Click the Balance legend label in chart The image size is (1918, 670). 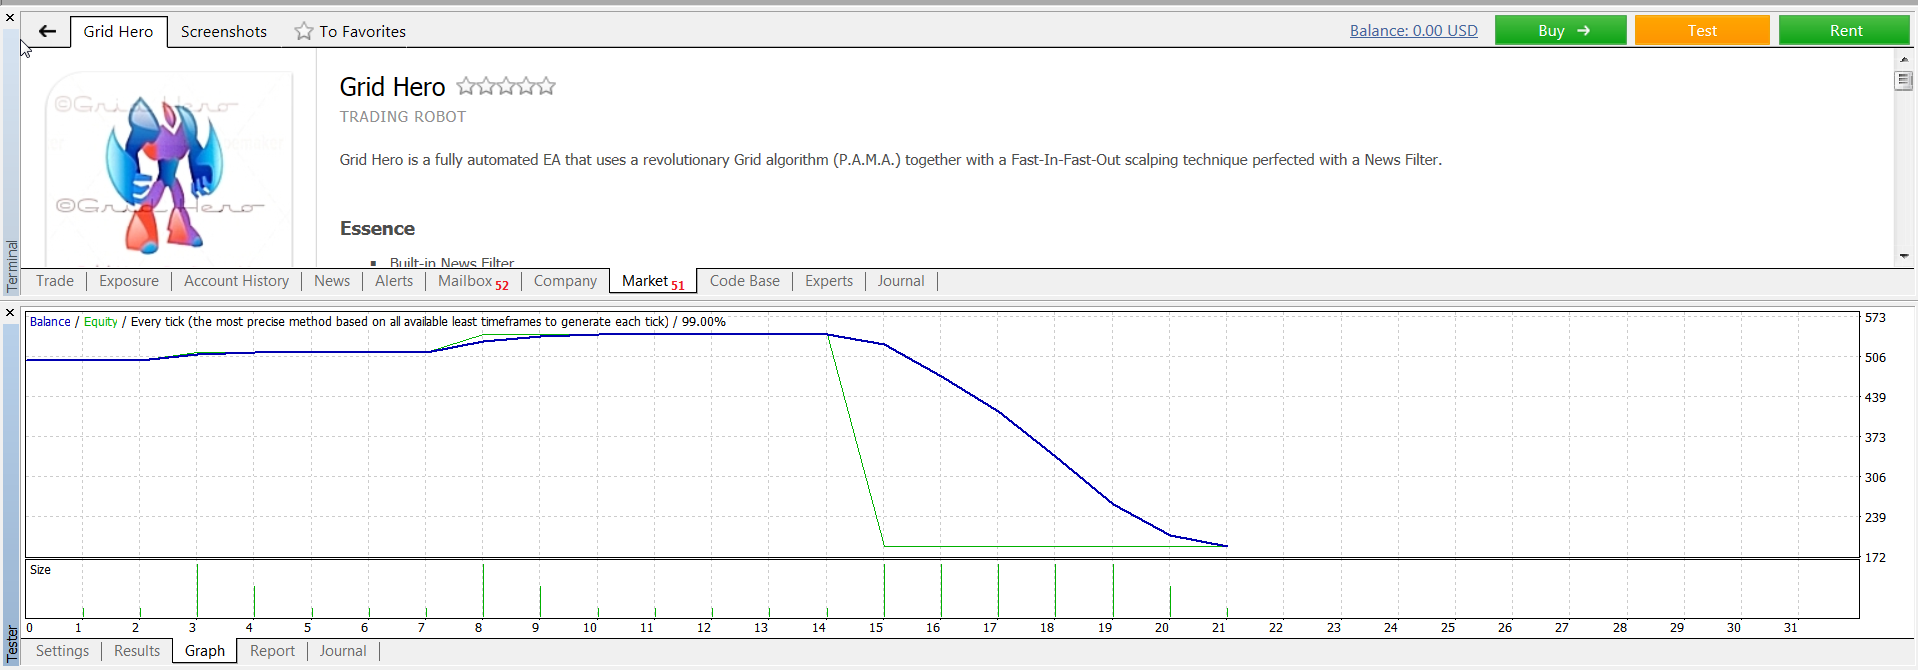coord(50,322)
